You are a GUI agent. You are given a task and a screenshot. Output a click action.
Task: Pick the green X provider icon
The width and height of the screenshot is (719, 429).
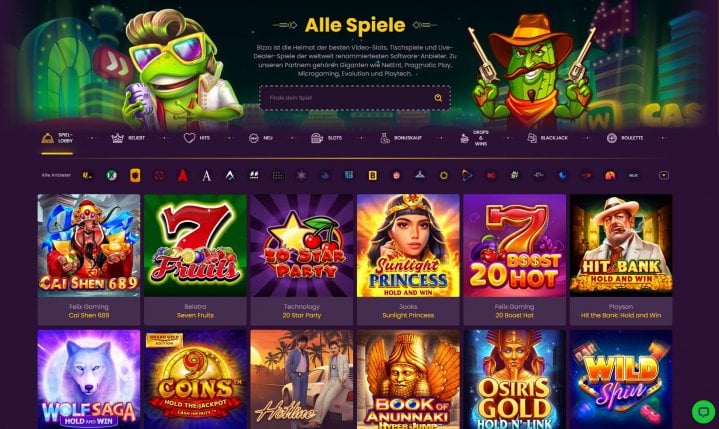coord(111,175)
